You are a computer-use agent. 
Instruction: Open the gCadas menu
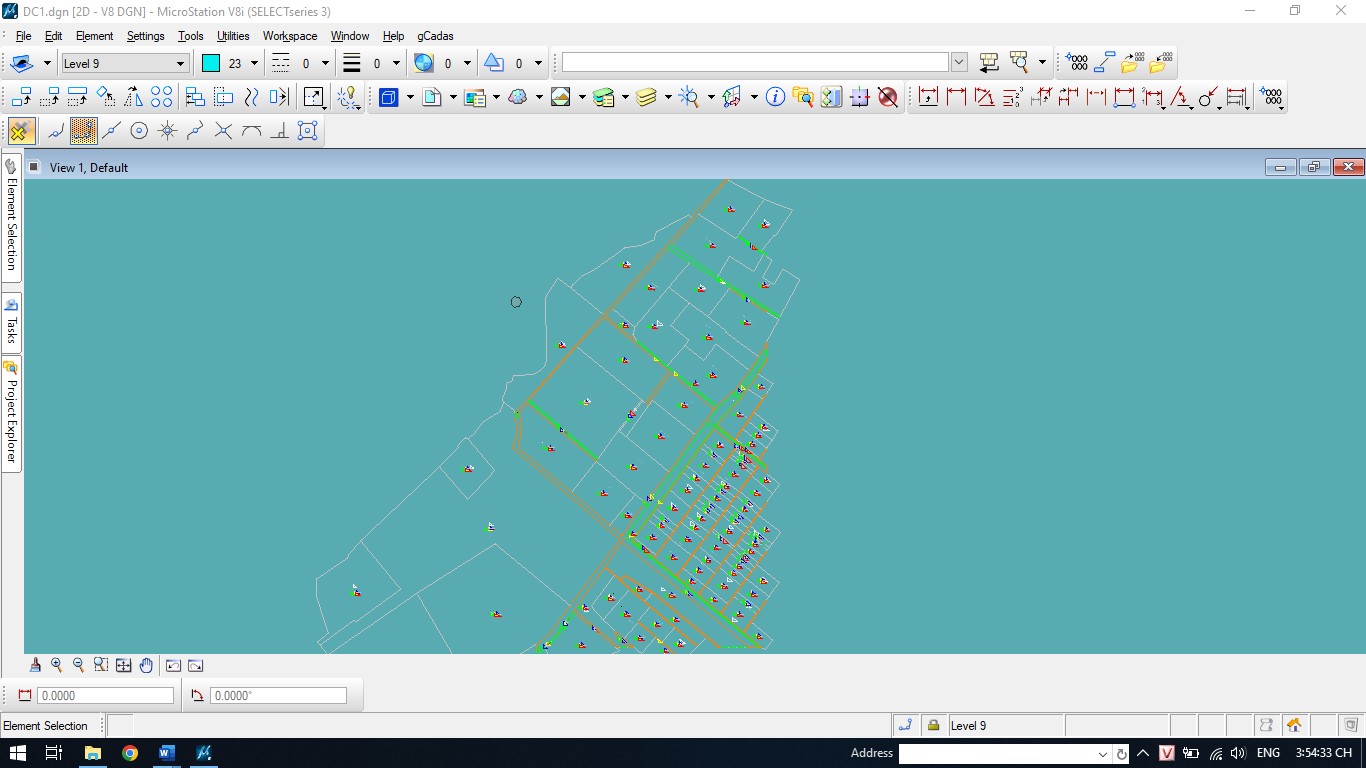435,36
